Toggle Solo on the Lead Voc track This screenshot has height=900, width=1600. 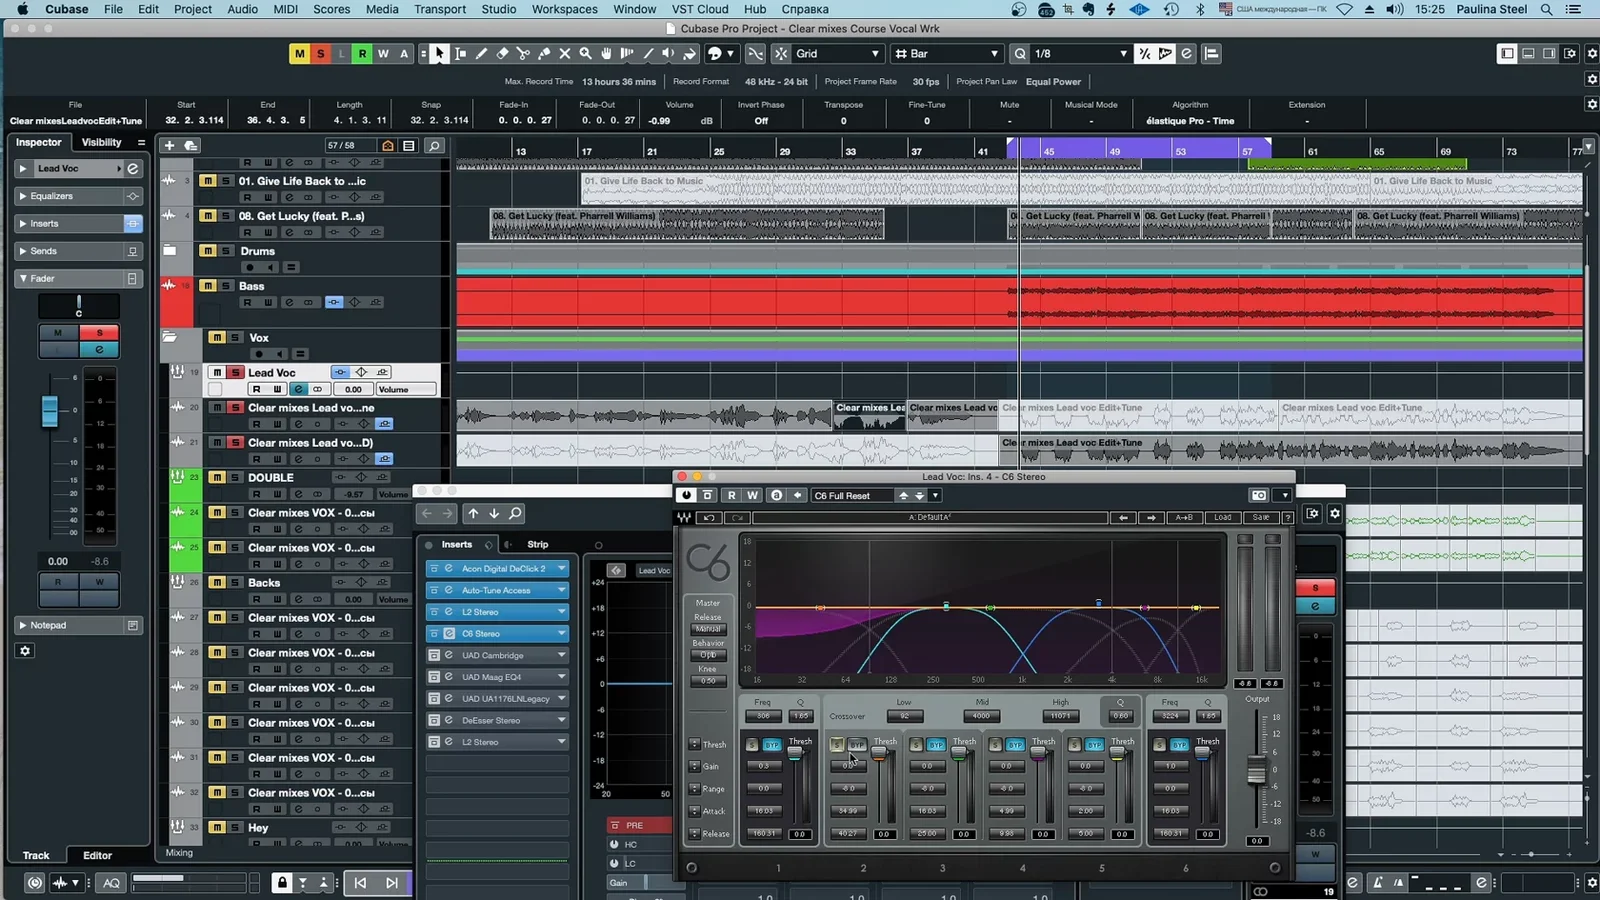[x=235, y=373]
